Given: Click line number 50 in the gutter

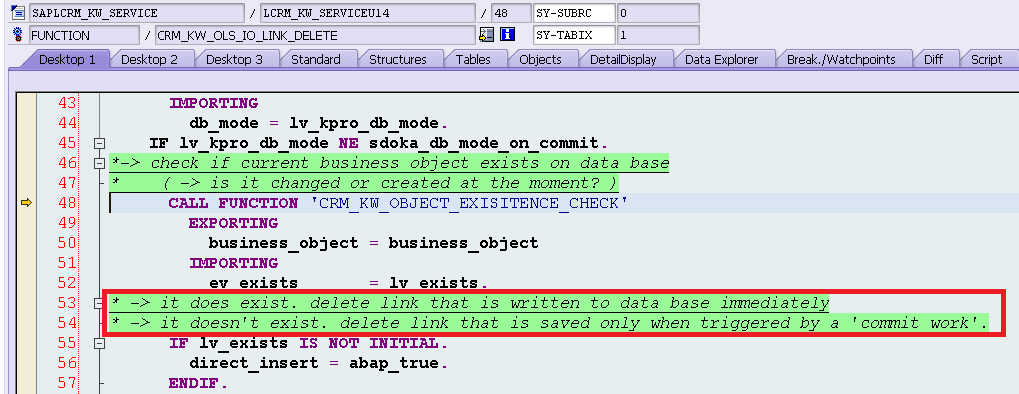Looking at the screenshot, I should coord(67,243).
